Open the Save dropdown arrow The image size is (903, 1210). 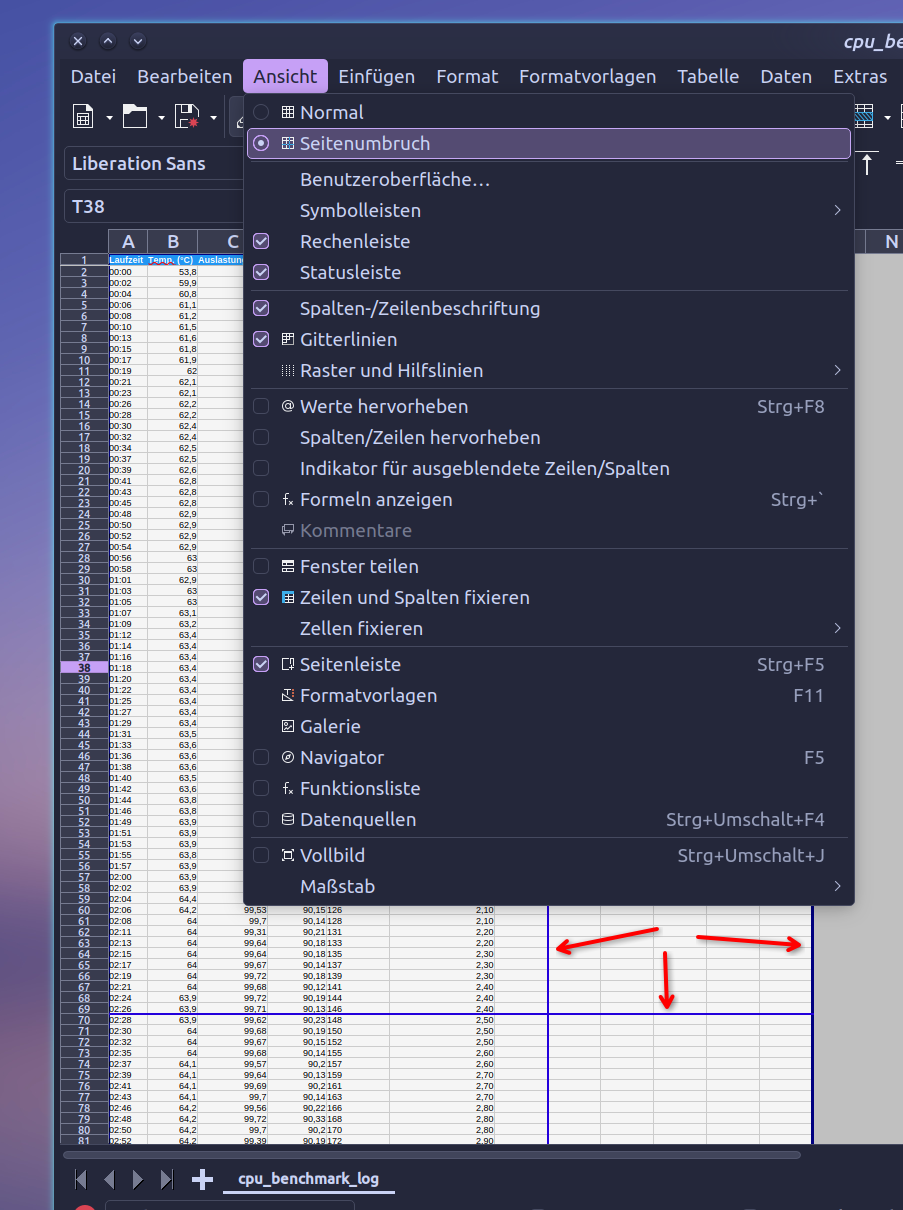(213, 118)
